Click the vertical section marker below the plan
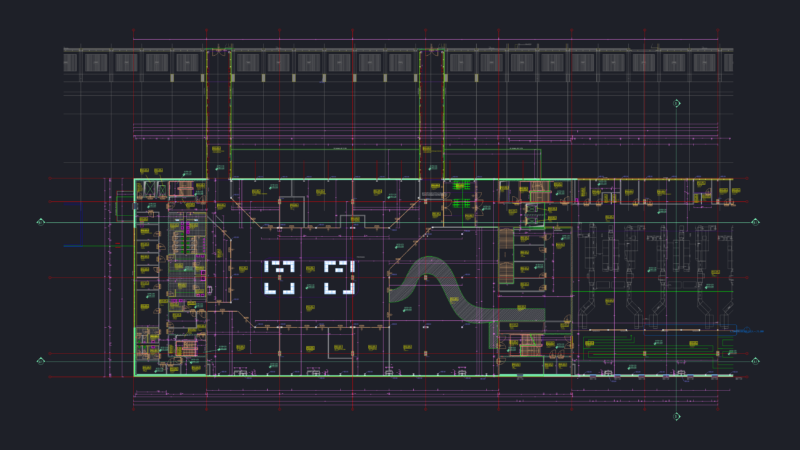This screenshot has height=450, width=800. click(677, 416)
